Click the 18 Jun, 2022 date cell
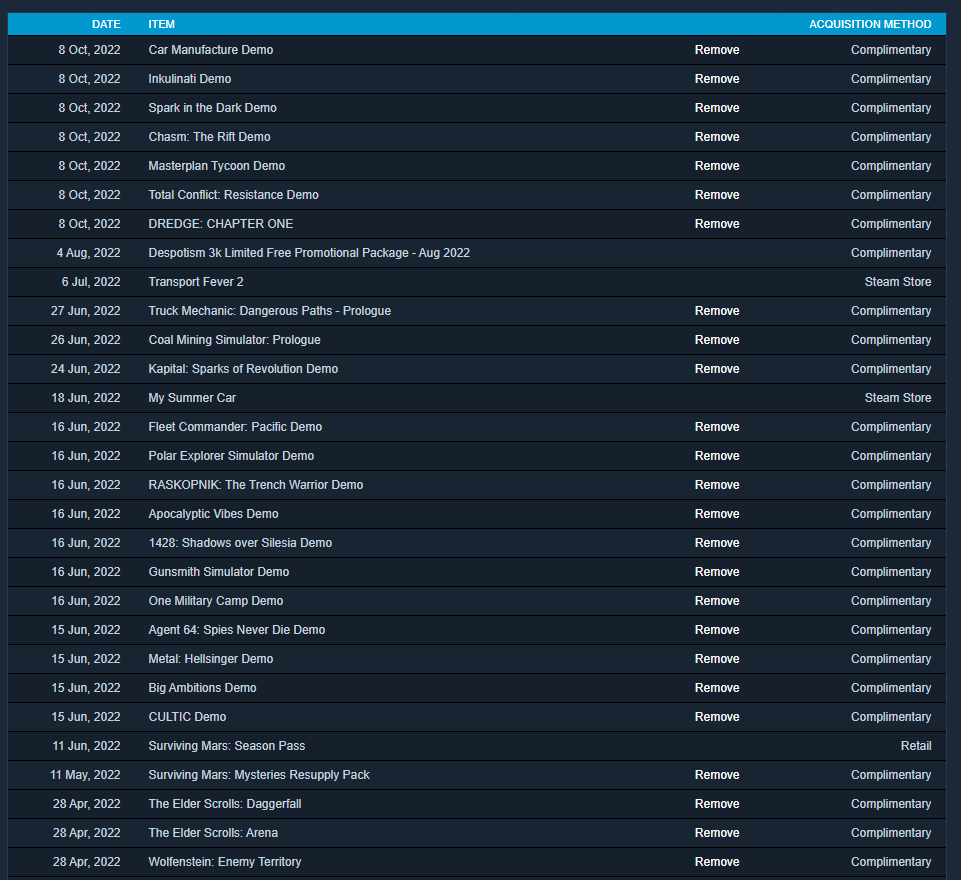 coord(85,398)
